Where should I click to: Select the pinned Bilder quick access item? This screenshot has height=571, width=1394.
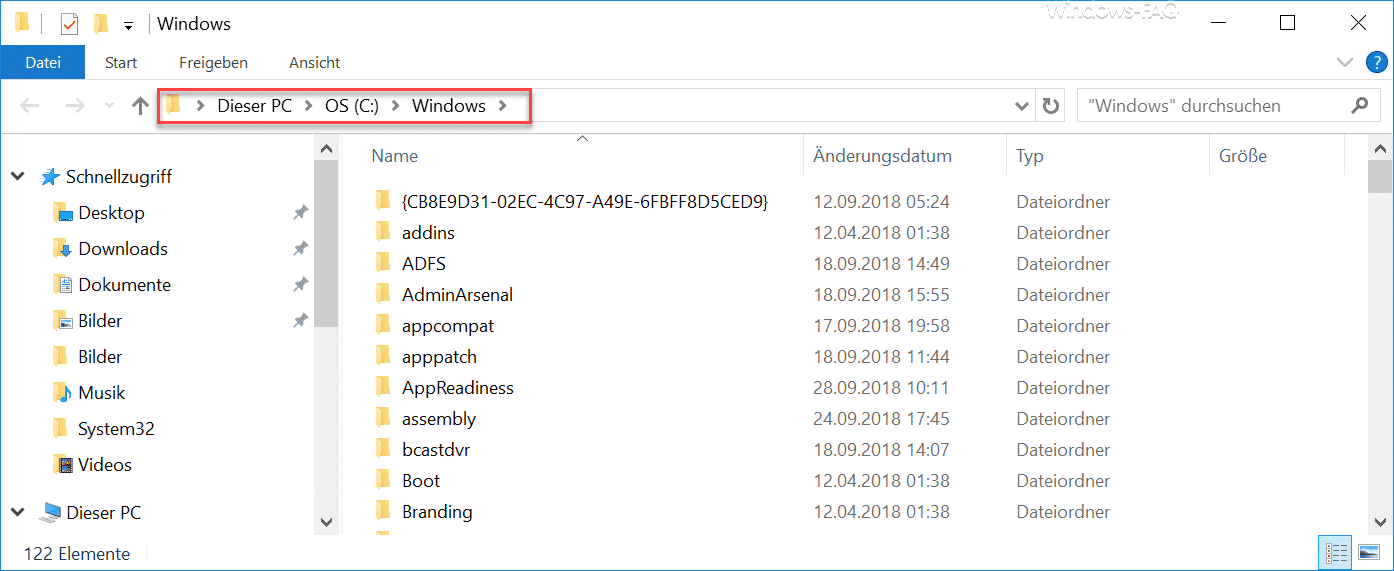tap(100, 321)
